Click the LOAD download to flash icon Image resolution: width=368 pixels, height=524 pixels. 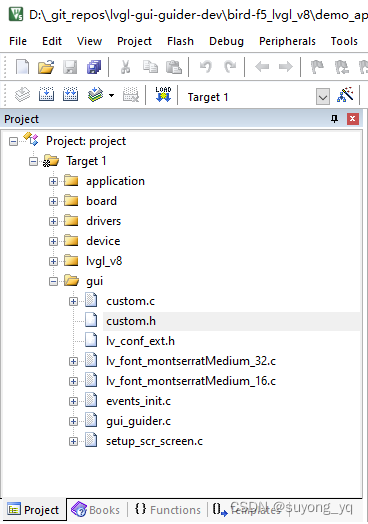(x=163, y=95)
